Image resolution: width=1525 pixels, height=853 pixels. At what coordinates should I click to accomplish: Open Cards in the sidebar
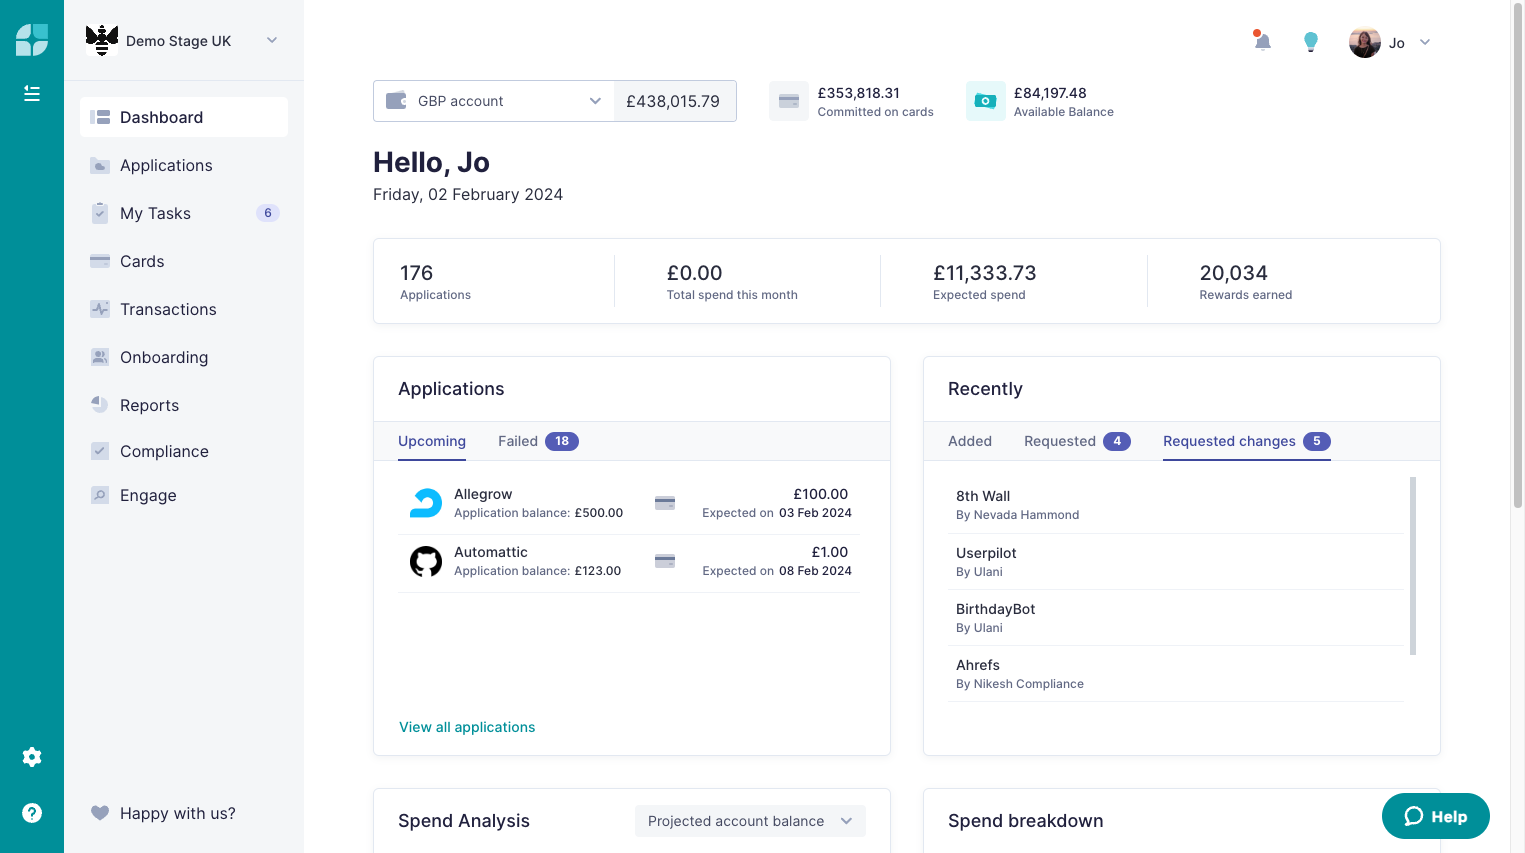(184, 261)
